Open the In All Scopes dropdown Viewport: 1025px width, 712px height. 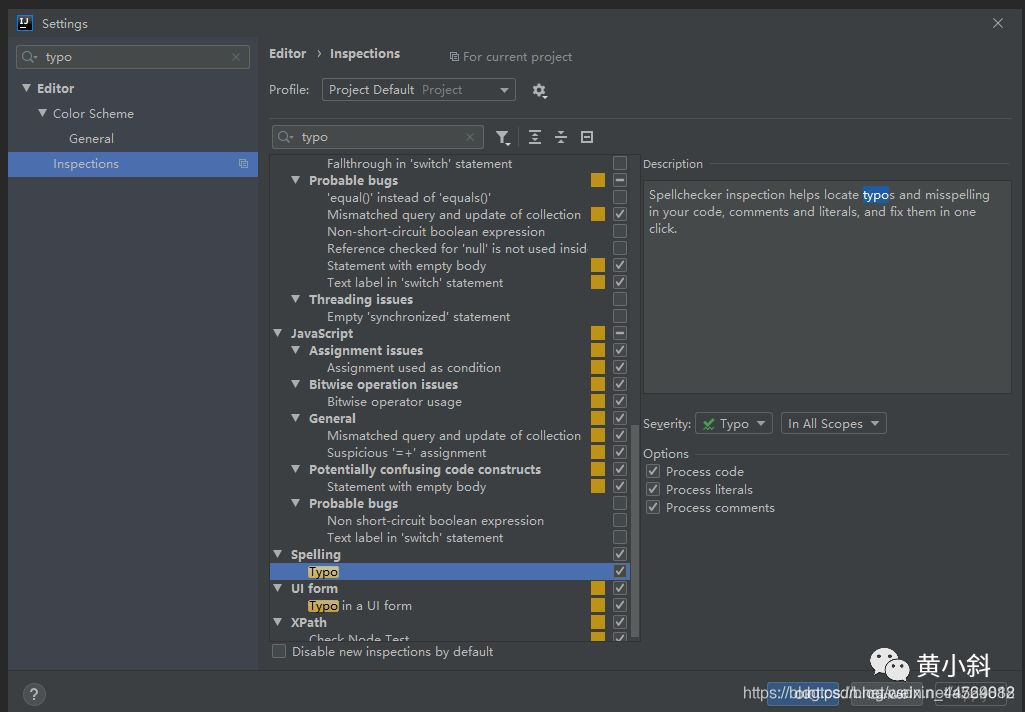(x=833, y=424)
